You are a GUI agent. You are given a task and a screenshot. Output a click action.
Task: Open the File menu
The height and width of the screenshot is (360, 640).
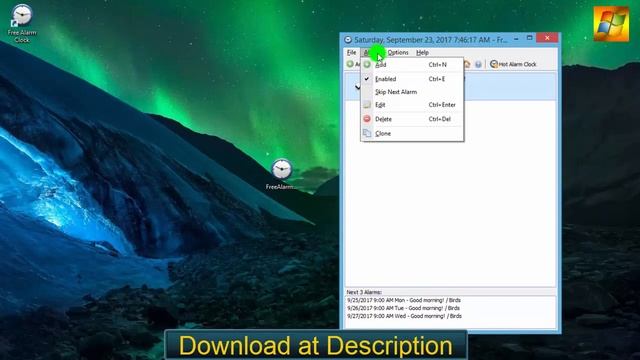(351, 53)
